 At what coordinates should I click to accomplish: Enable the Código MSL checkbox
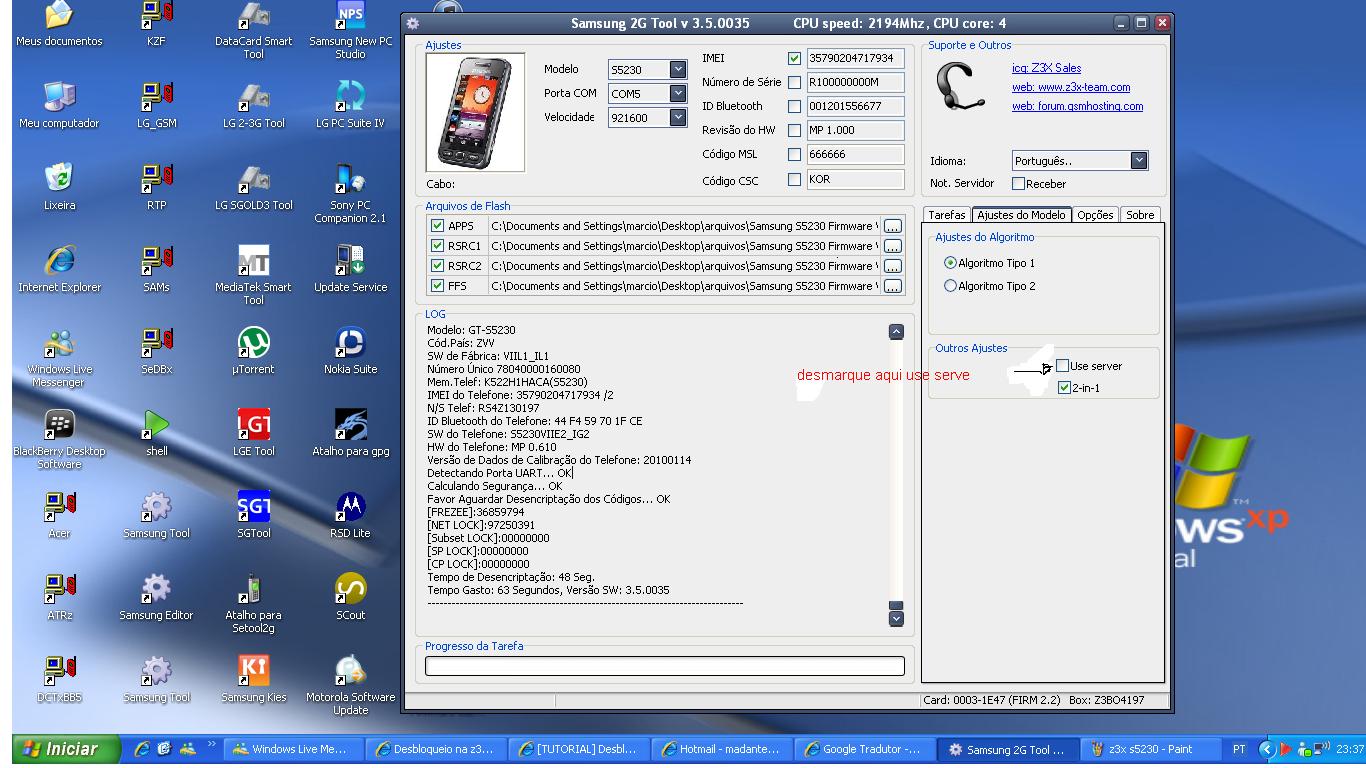click(x=794, y=154)
